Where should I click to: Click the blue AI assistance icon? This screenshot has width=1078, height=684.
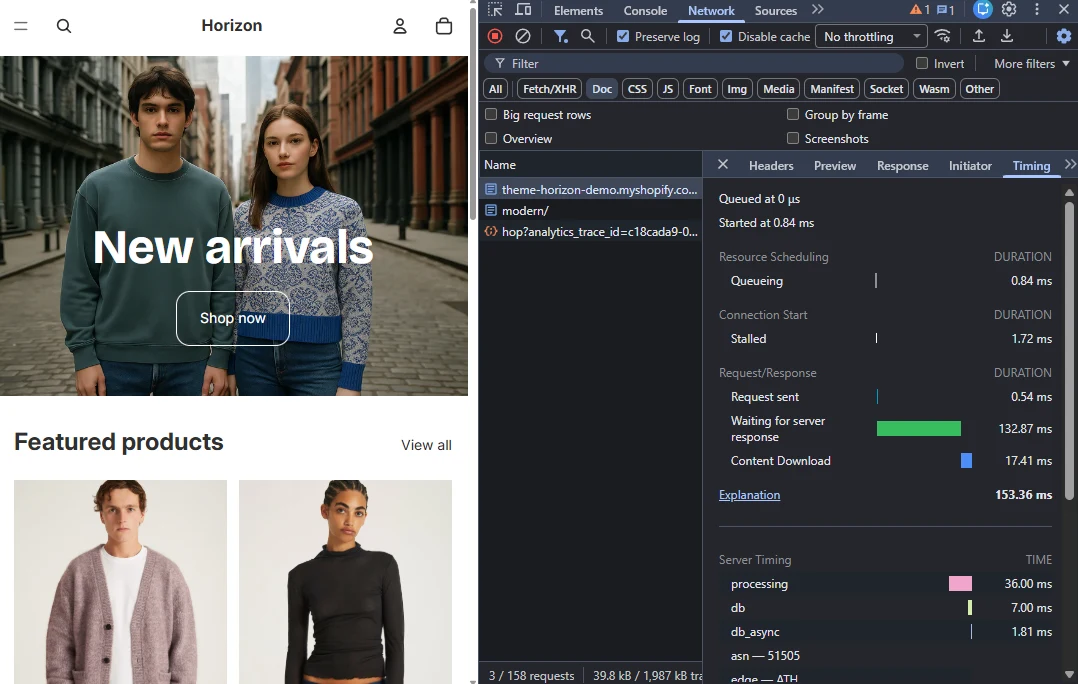coord(982,10)
